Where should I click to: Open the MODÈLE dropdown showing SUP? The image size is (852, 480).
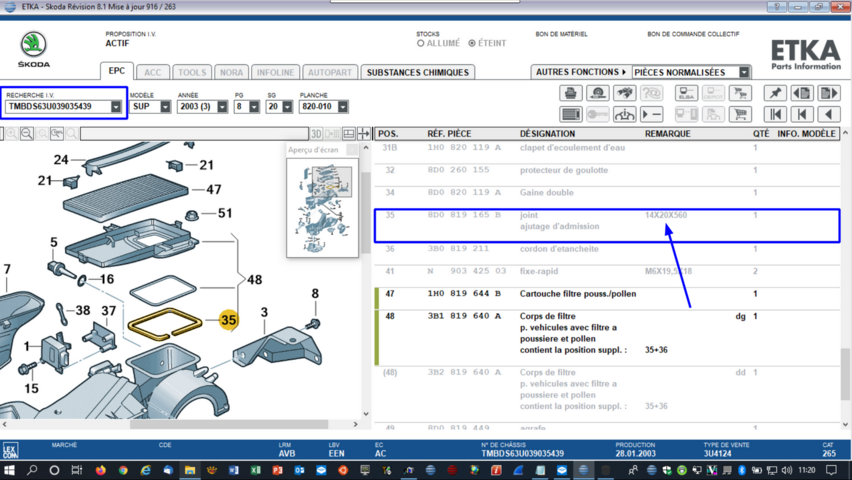coord(165,107)
